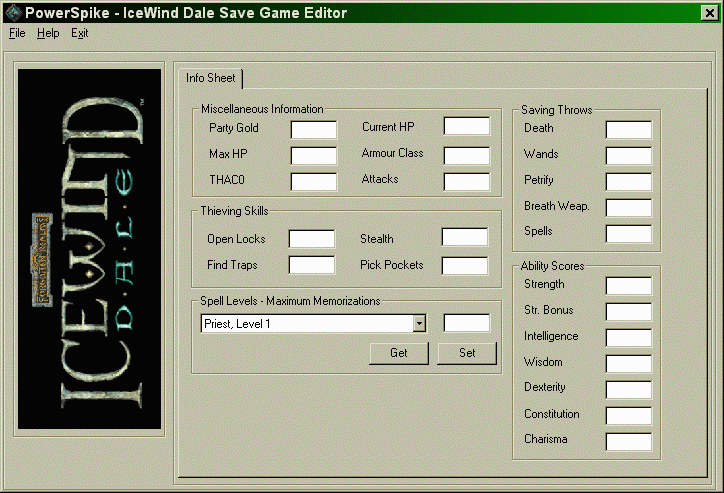Click the Party Gold input field

tap(314, 130)
